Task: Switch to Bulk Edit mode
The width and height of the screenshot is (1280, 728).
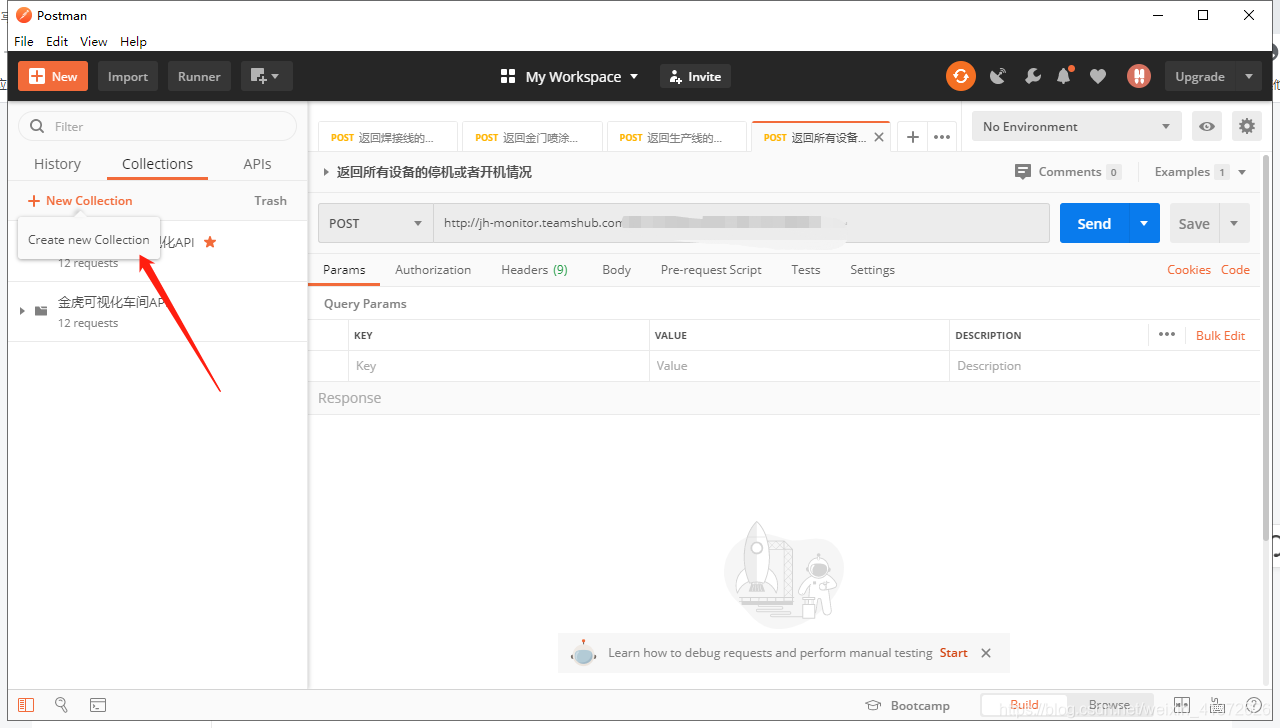Action: [1220, 336]
